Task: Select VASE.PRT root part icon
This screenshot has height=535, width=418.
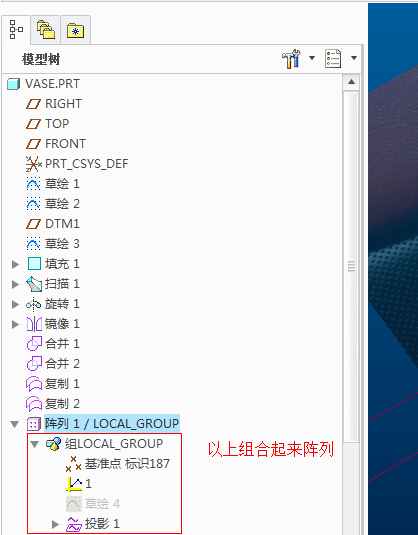Action: 14,84
